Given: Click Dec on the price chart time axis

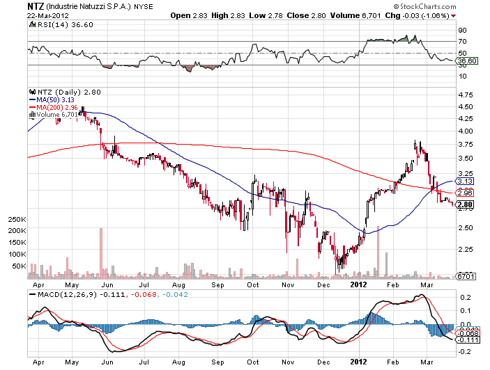Looking at the screenshot, I should (324, 285).
